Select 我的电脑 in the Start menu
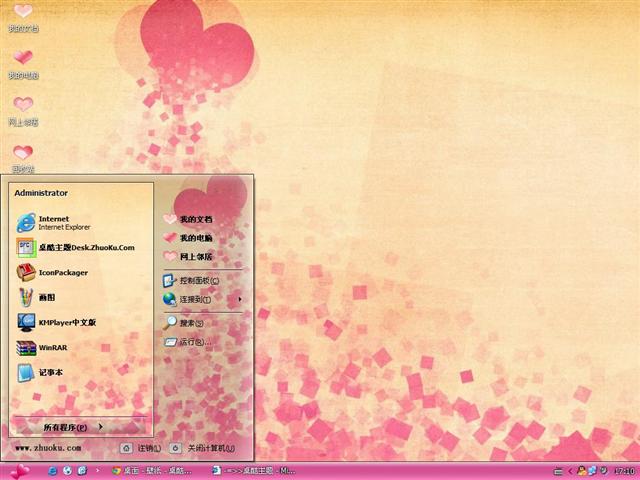This screenshot has width=640, height=480. [x=195, y=238]
